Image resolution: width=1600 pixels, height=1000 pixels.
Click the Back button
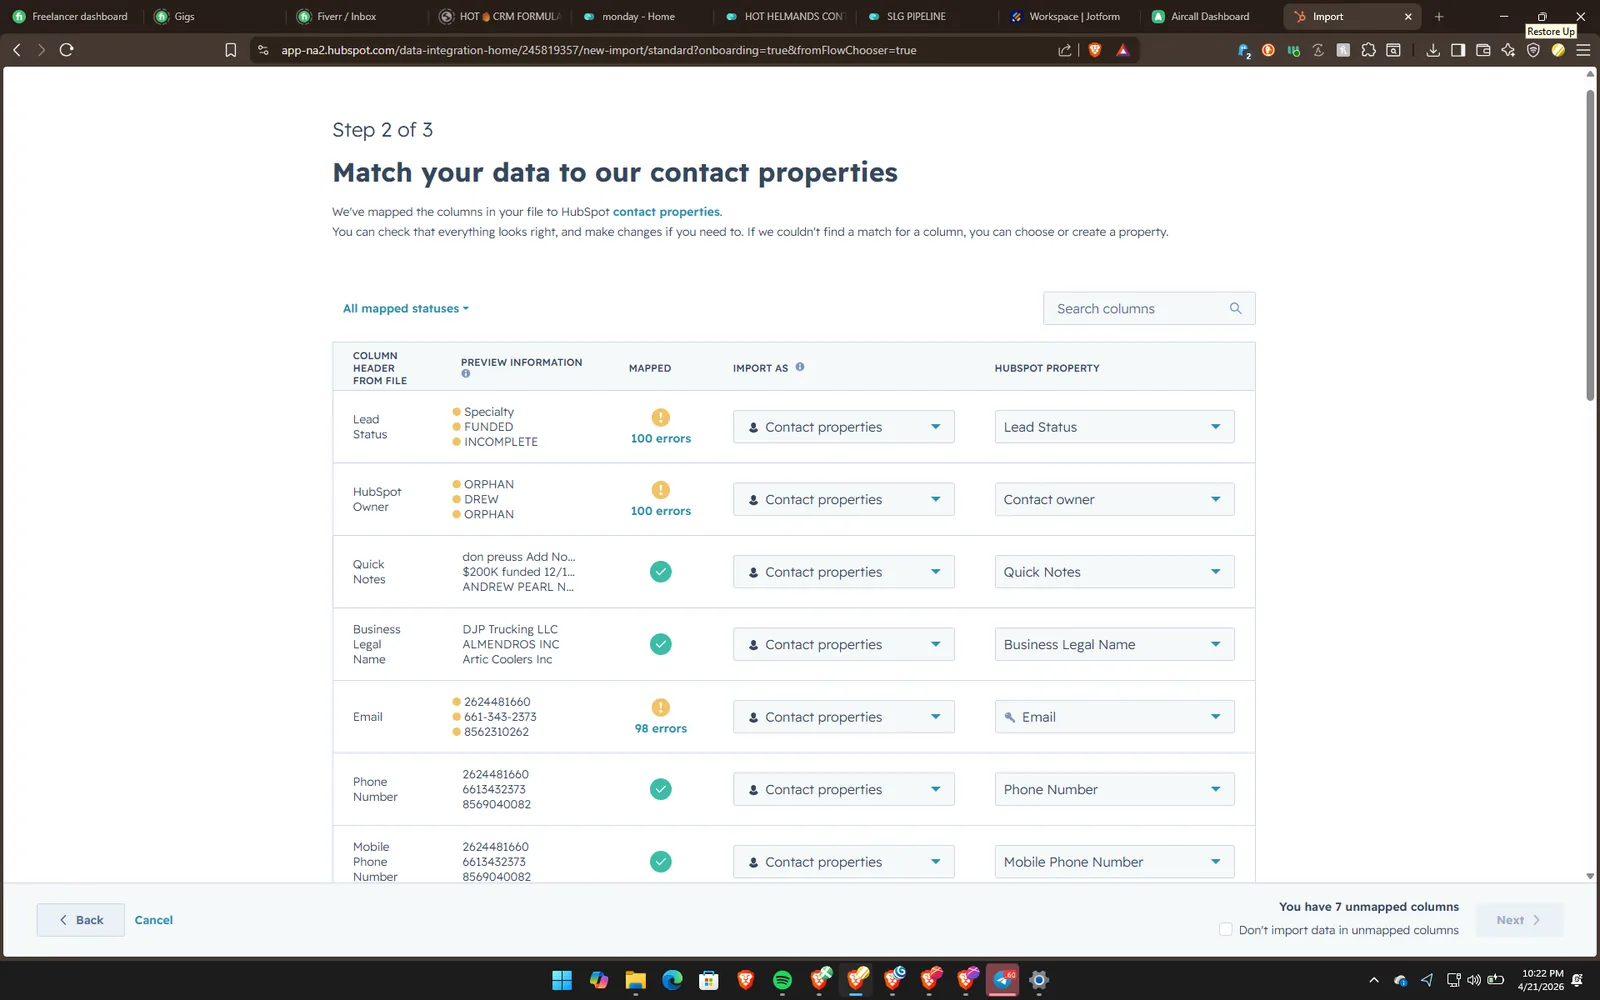click(x=81, y=920)
